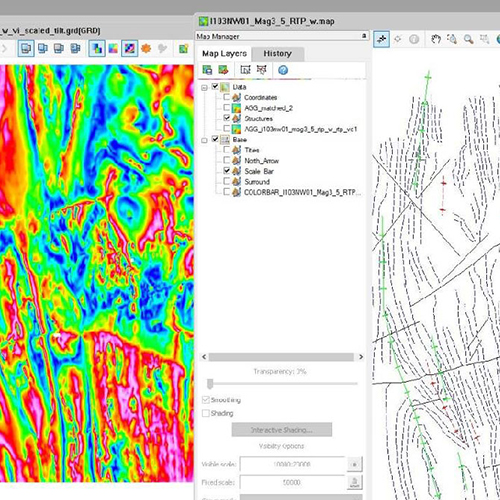
Task: Collapse the Data group tree node
Action: click(204, 88)
